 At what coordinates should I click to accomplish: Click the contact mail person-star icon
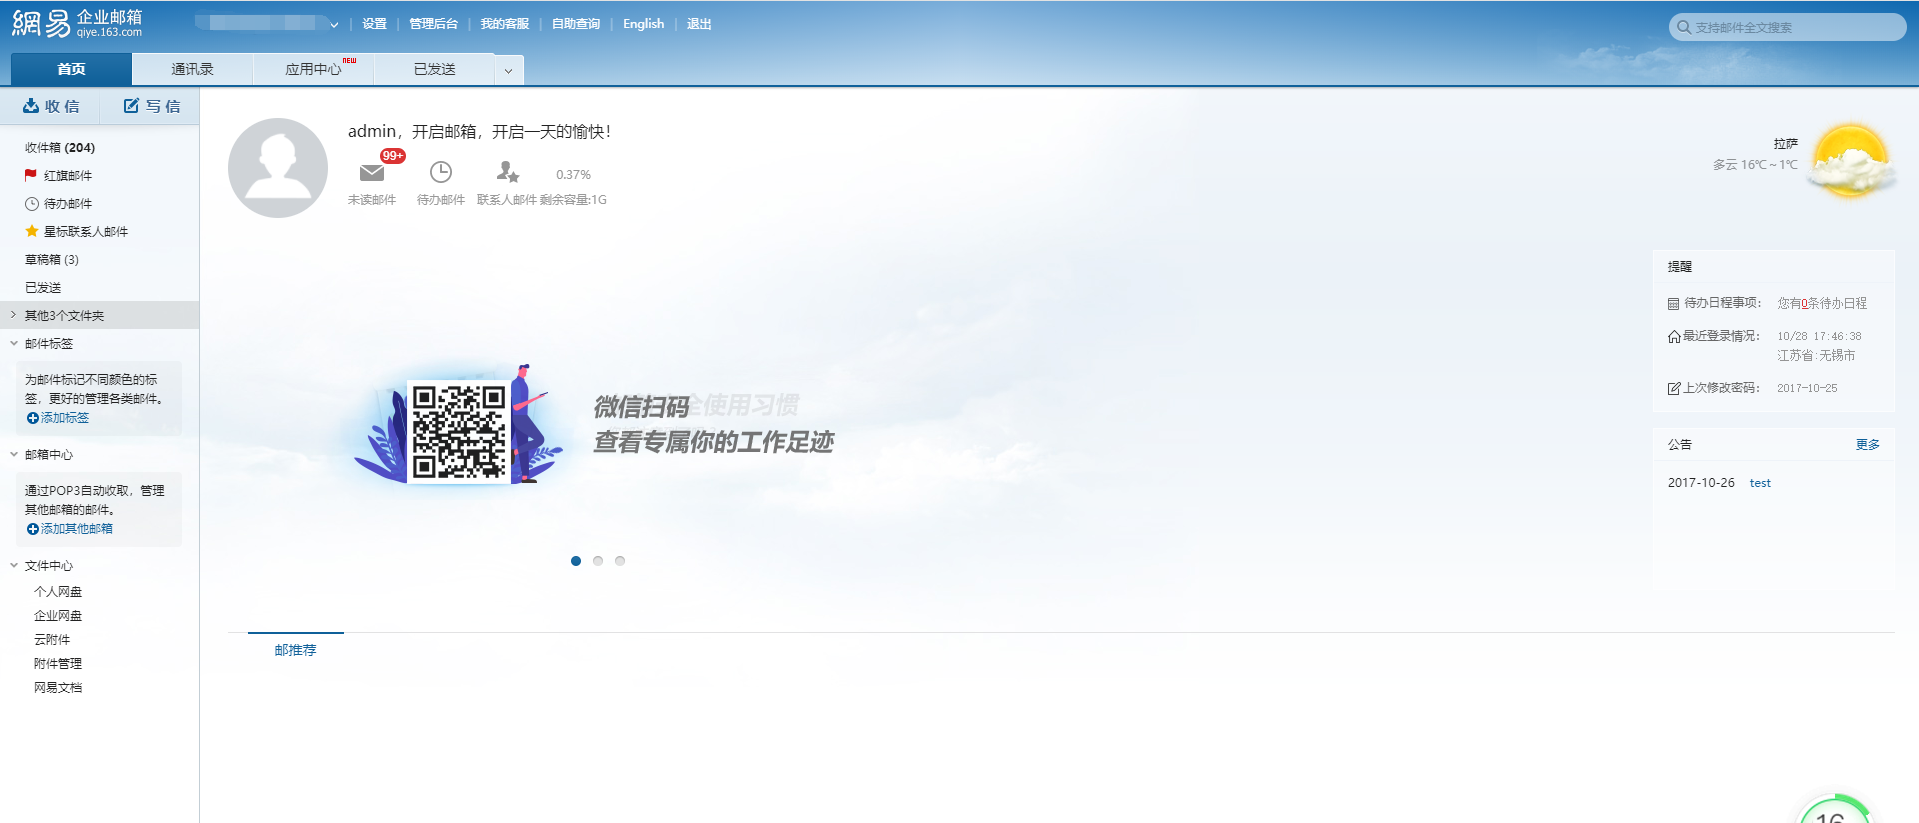(507, 173)
